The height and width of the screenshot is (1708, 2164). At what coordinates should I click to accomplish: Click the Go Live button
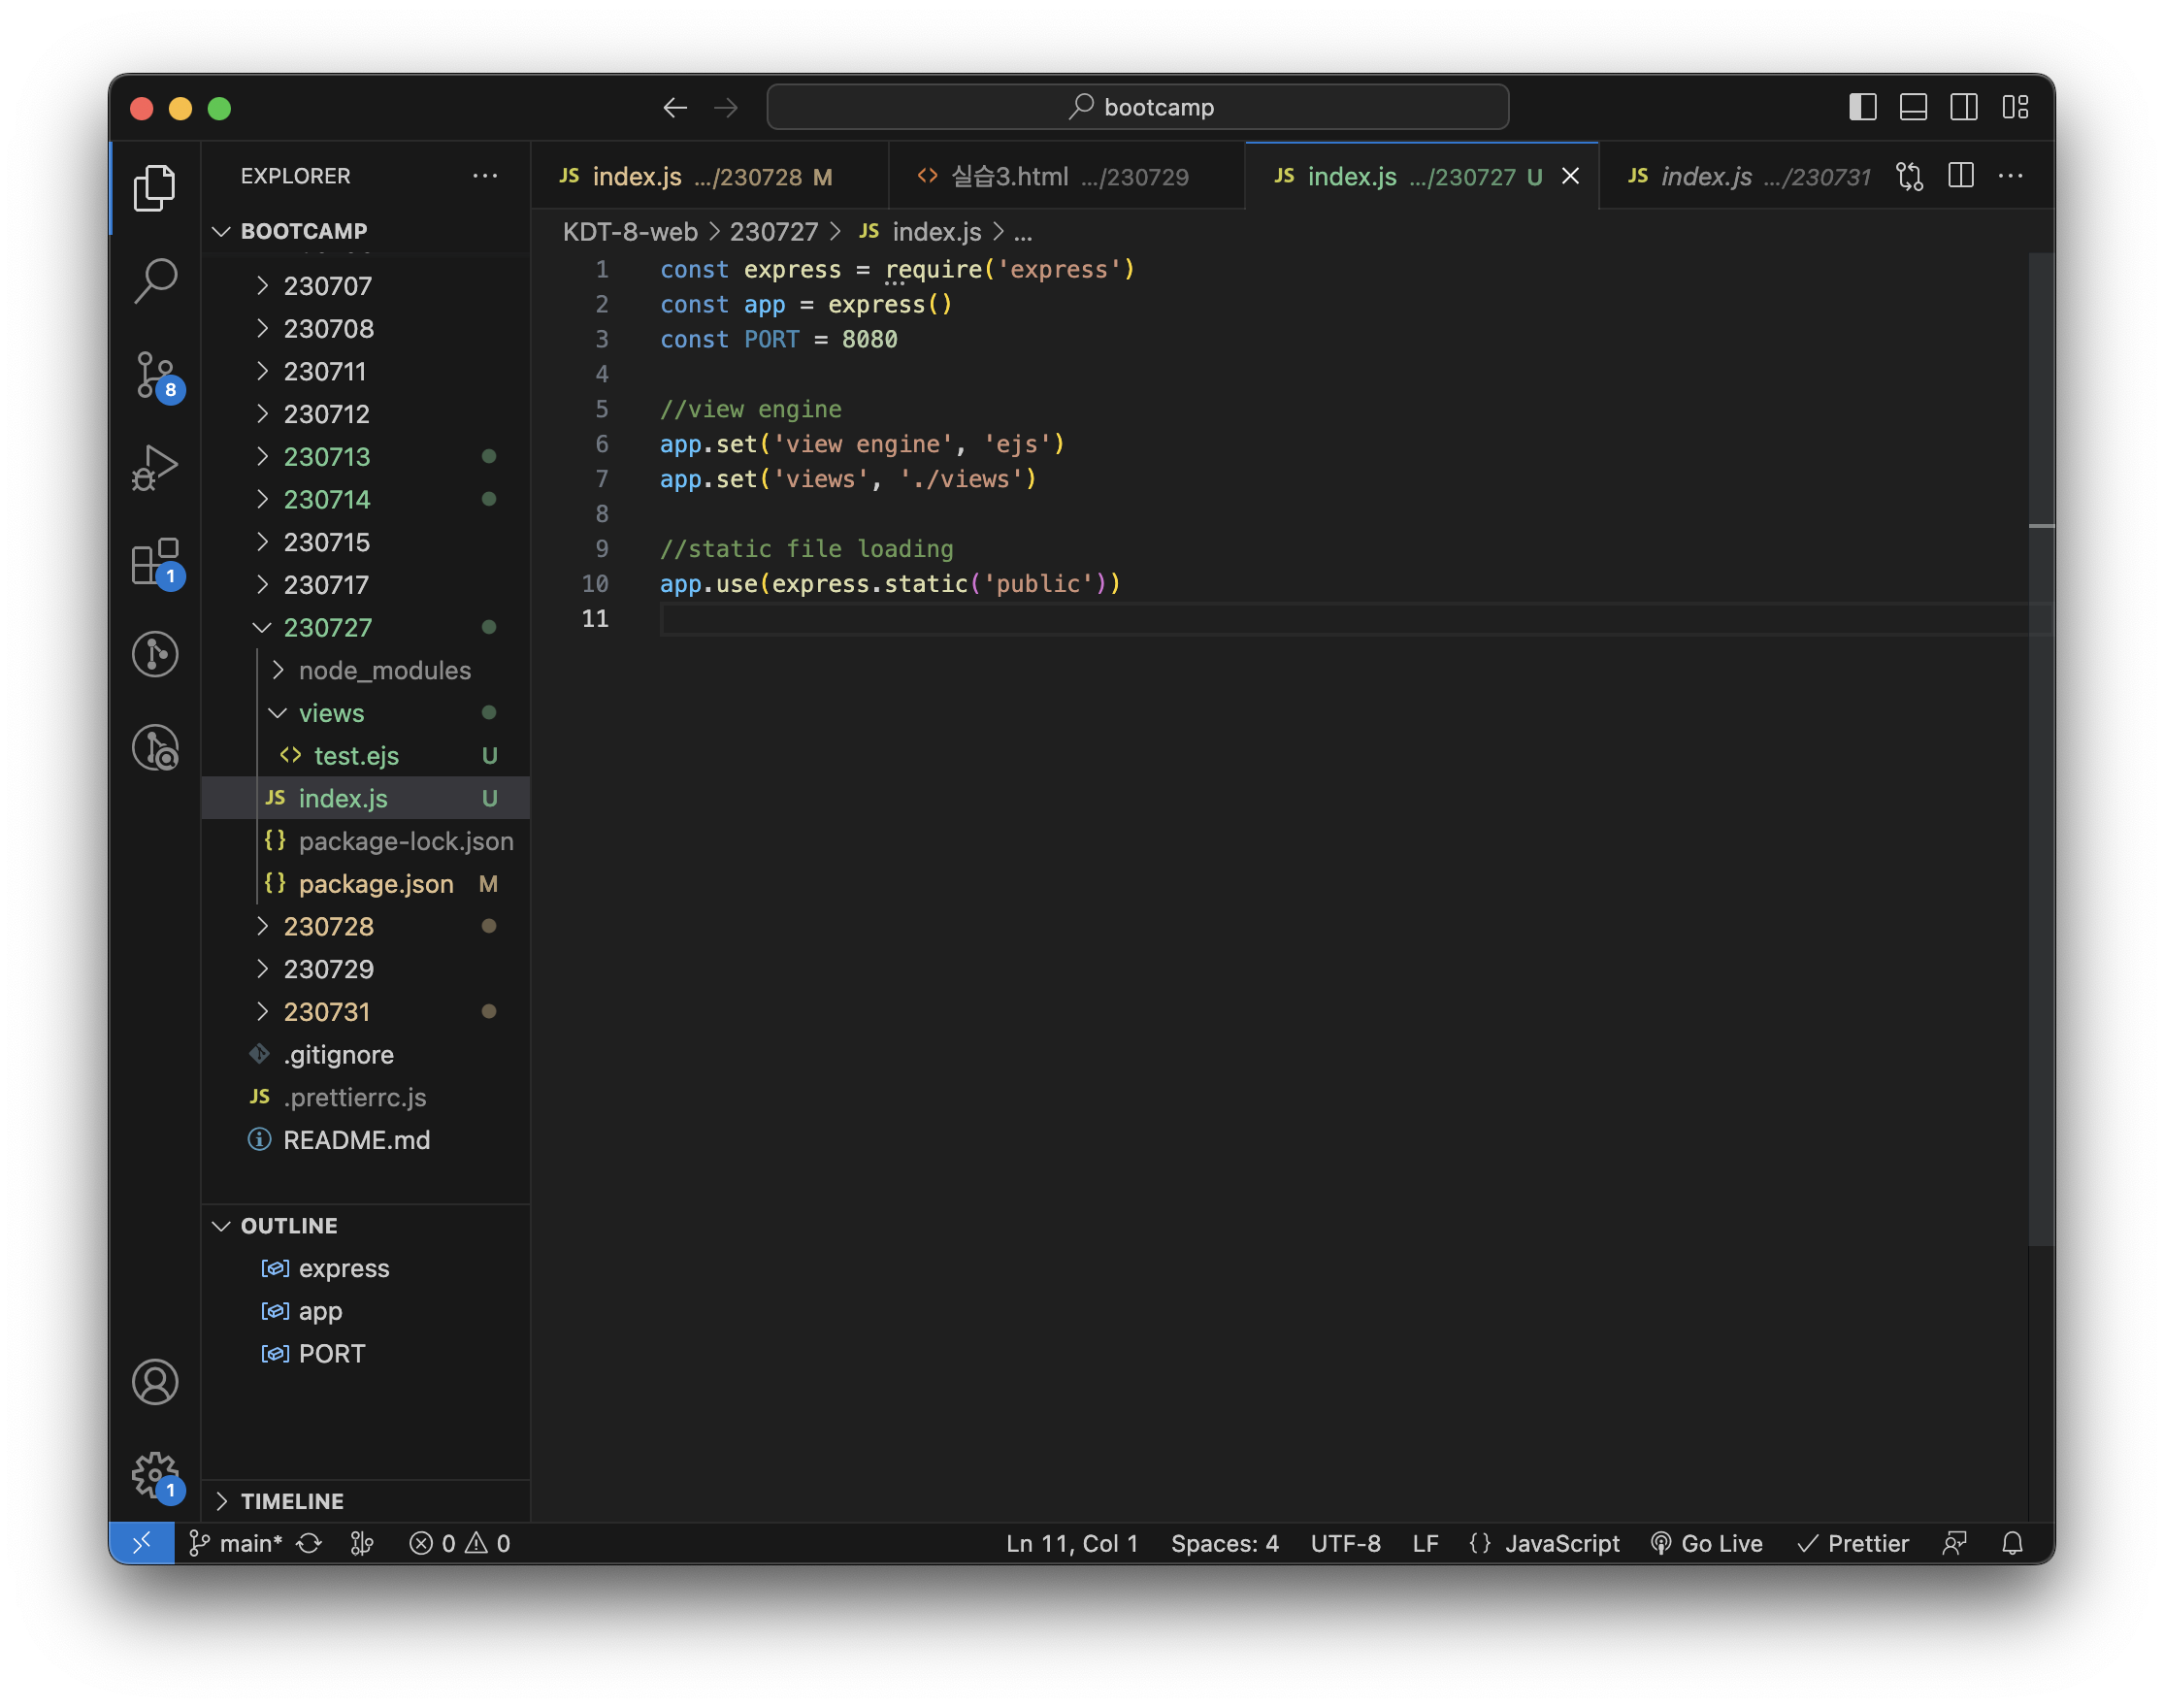[1706, 1543]
